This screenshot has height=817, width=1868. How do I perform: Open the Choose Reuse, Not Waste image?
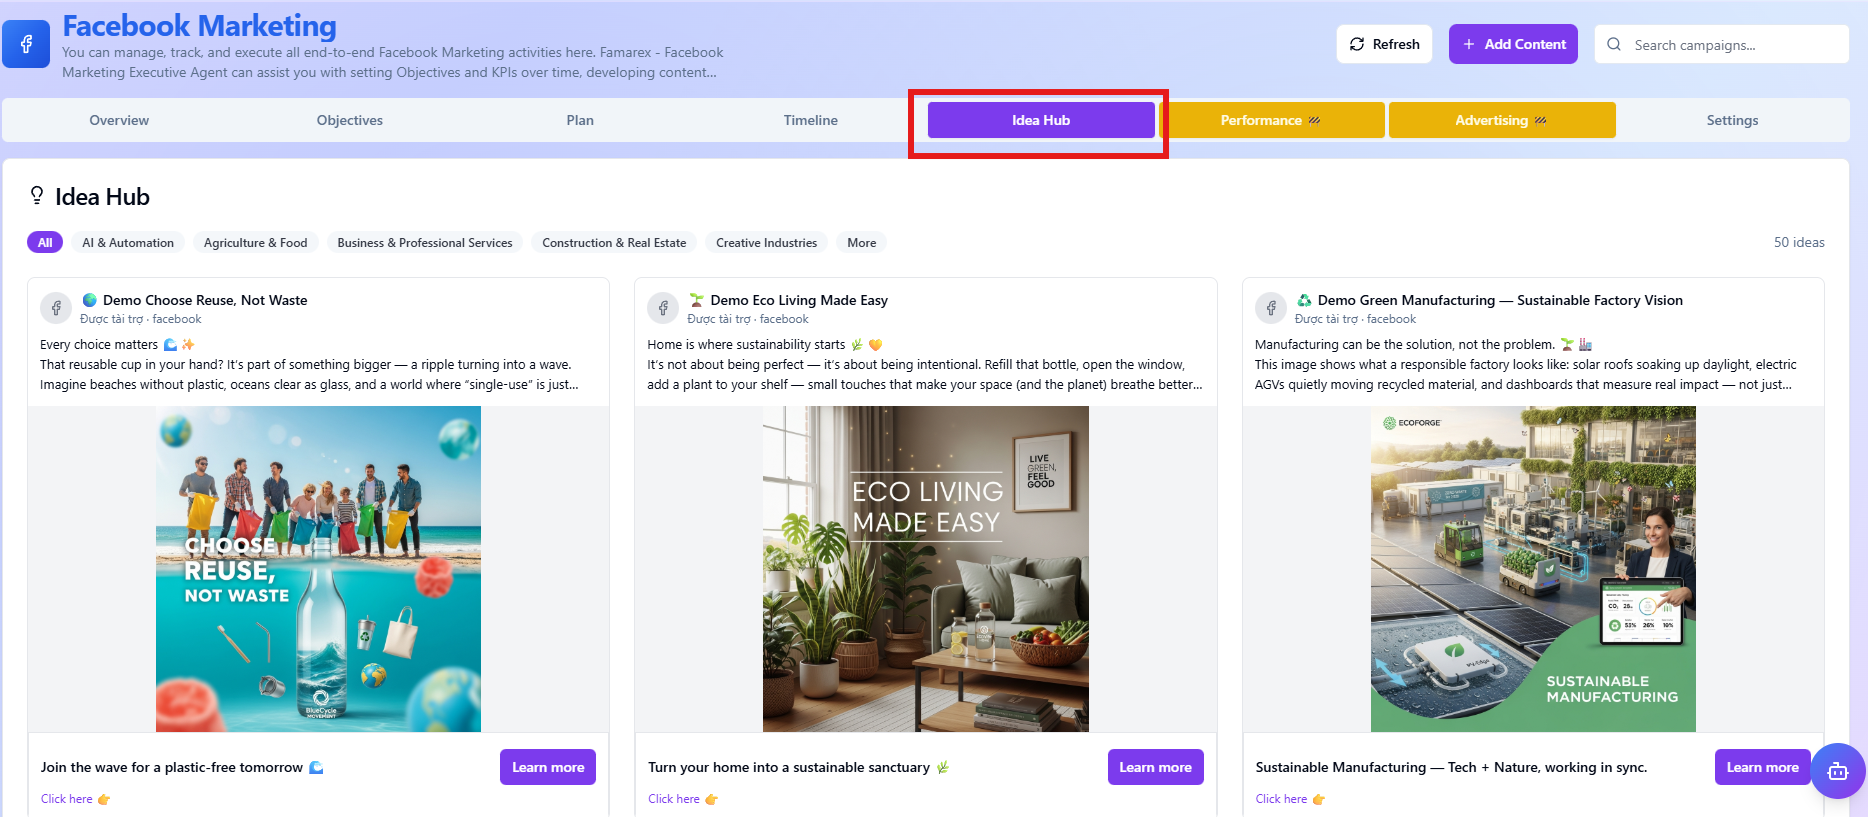tap(318, 569)
